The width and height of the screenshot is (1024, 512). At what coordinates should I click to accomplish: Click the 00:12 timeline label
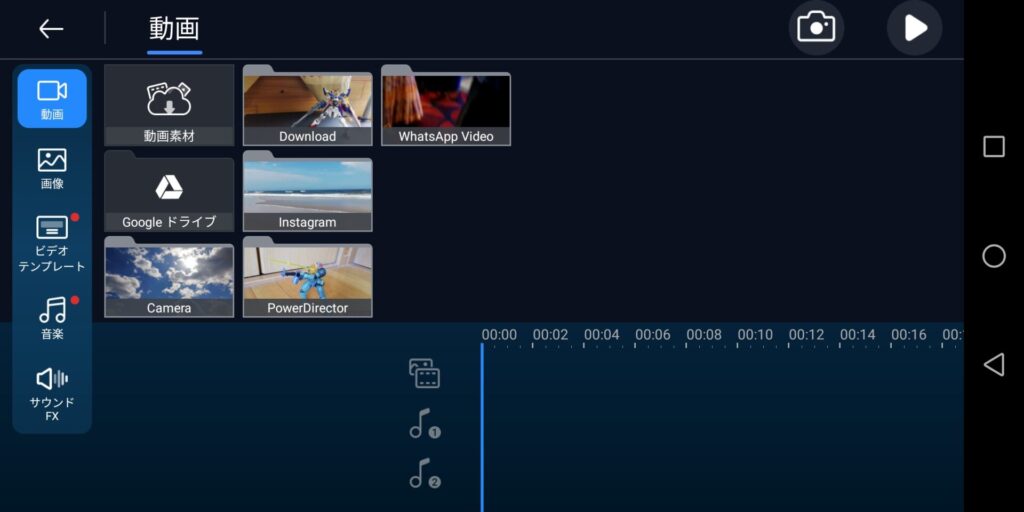pos(806,335)
